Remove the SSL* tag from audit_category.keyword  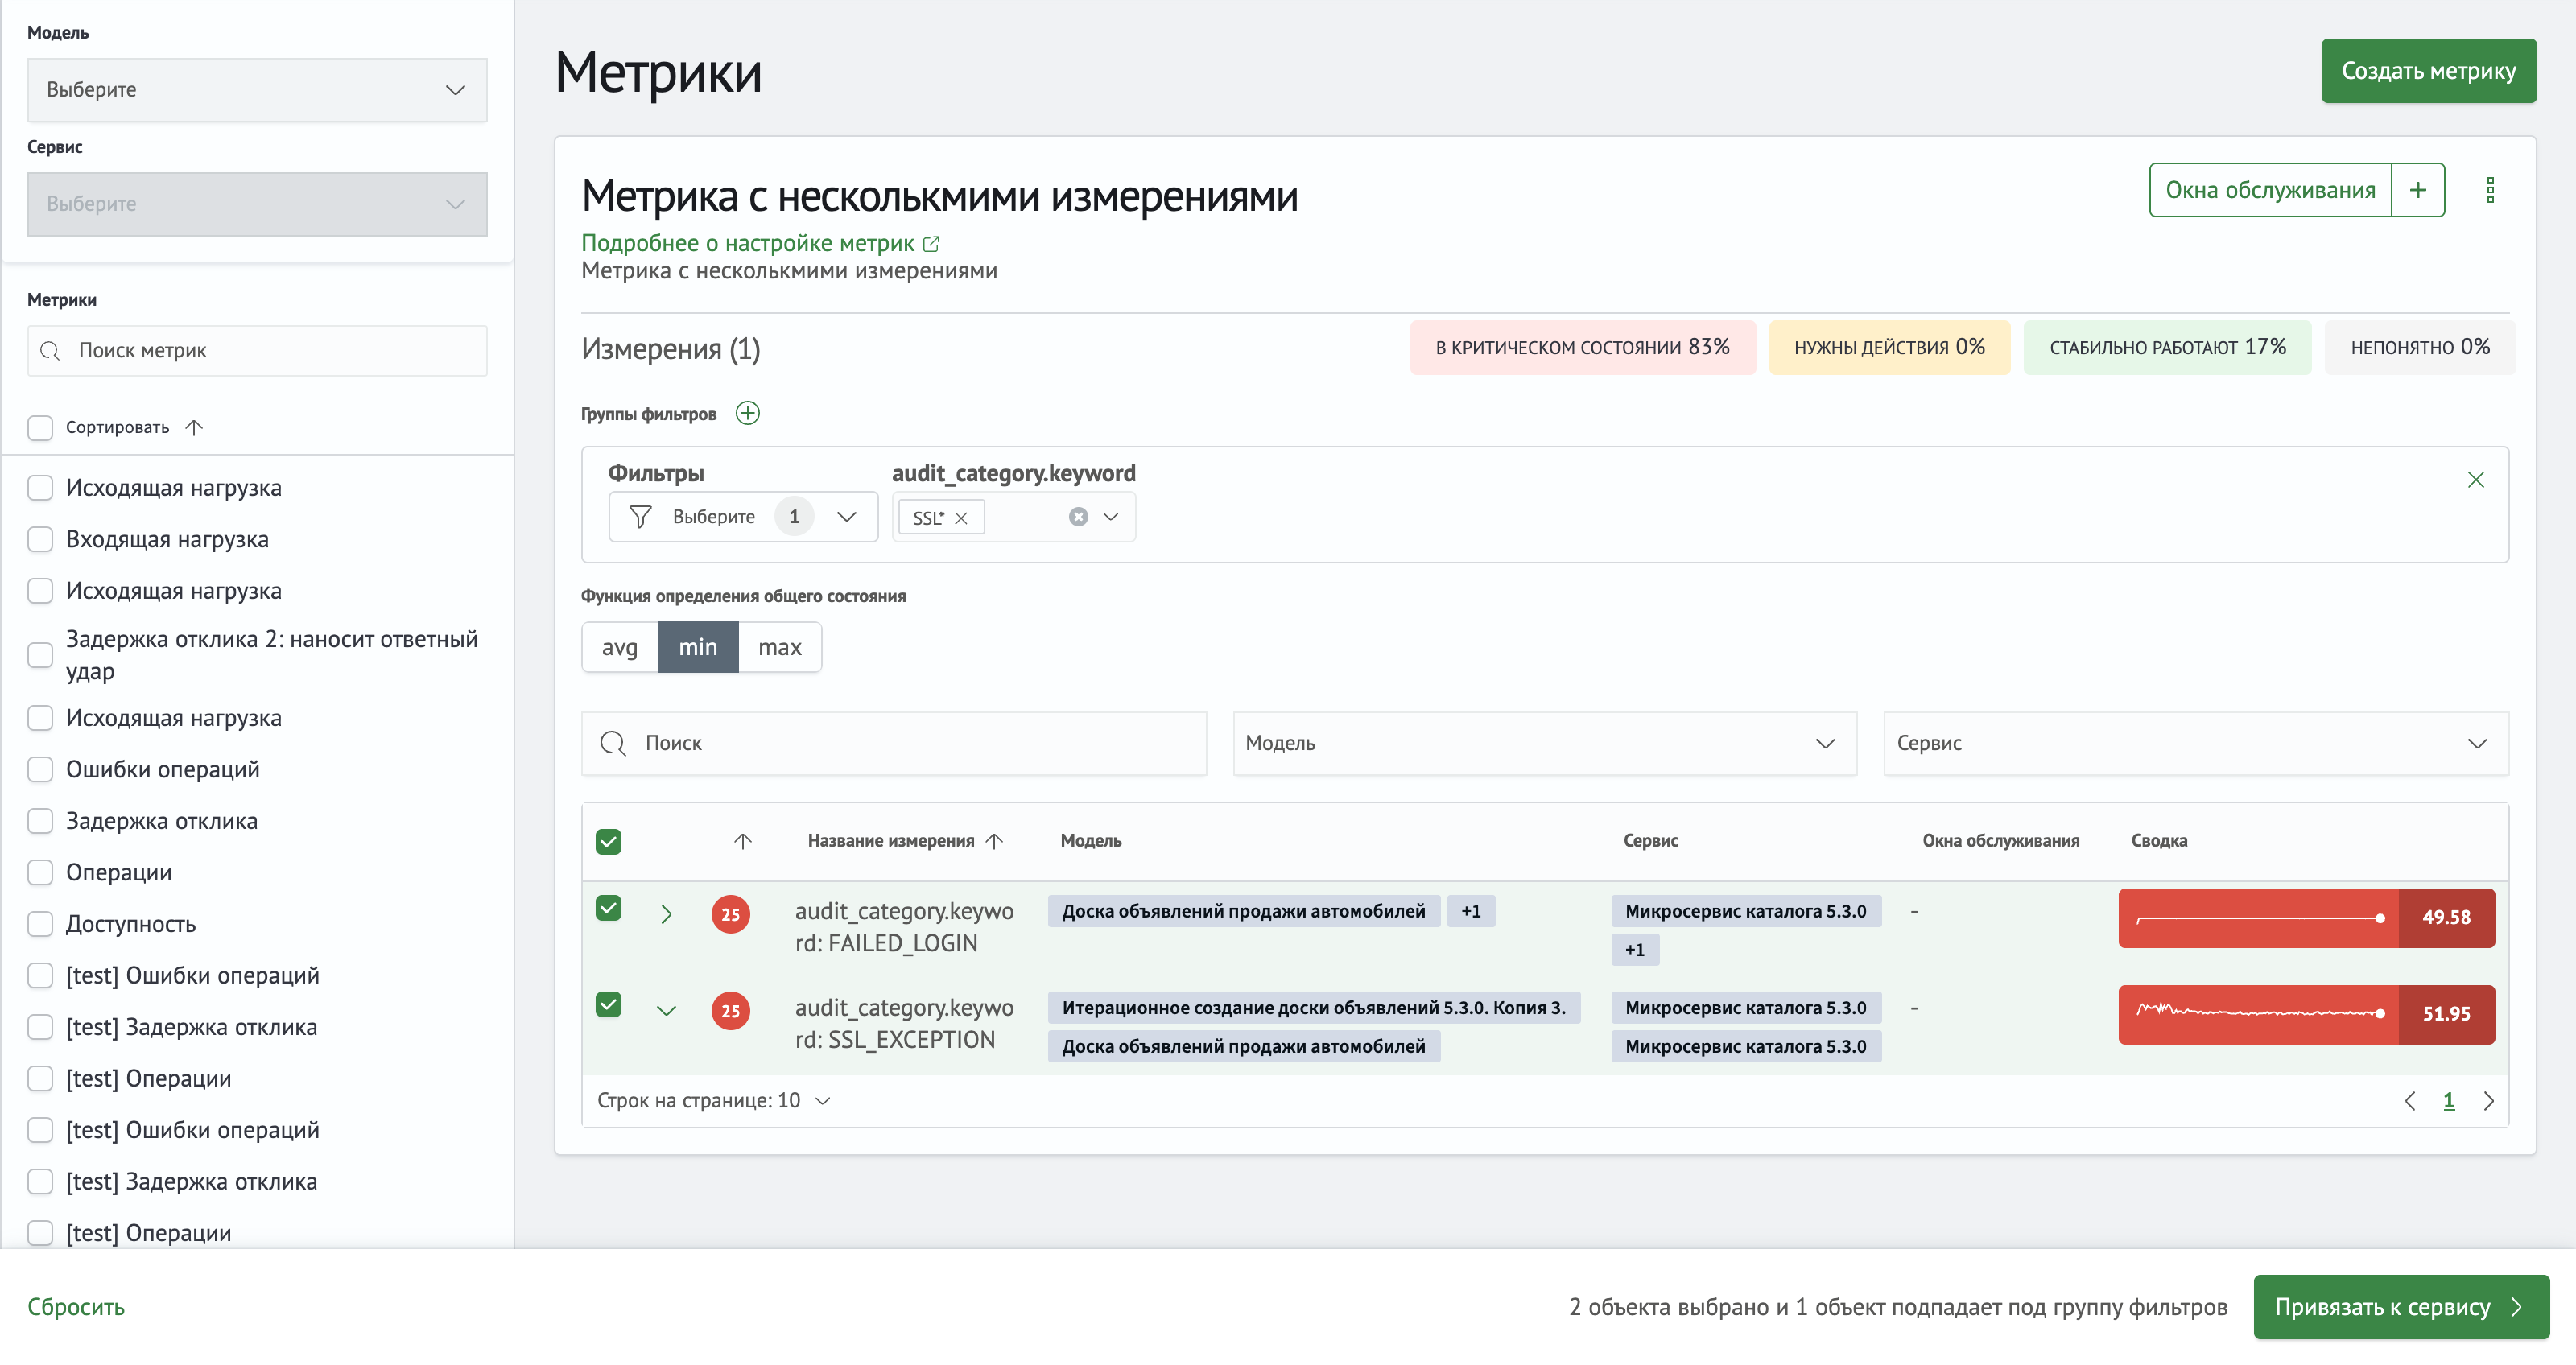[961, 518]
